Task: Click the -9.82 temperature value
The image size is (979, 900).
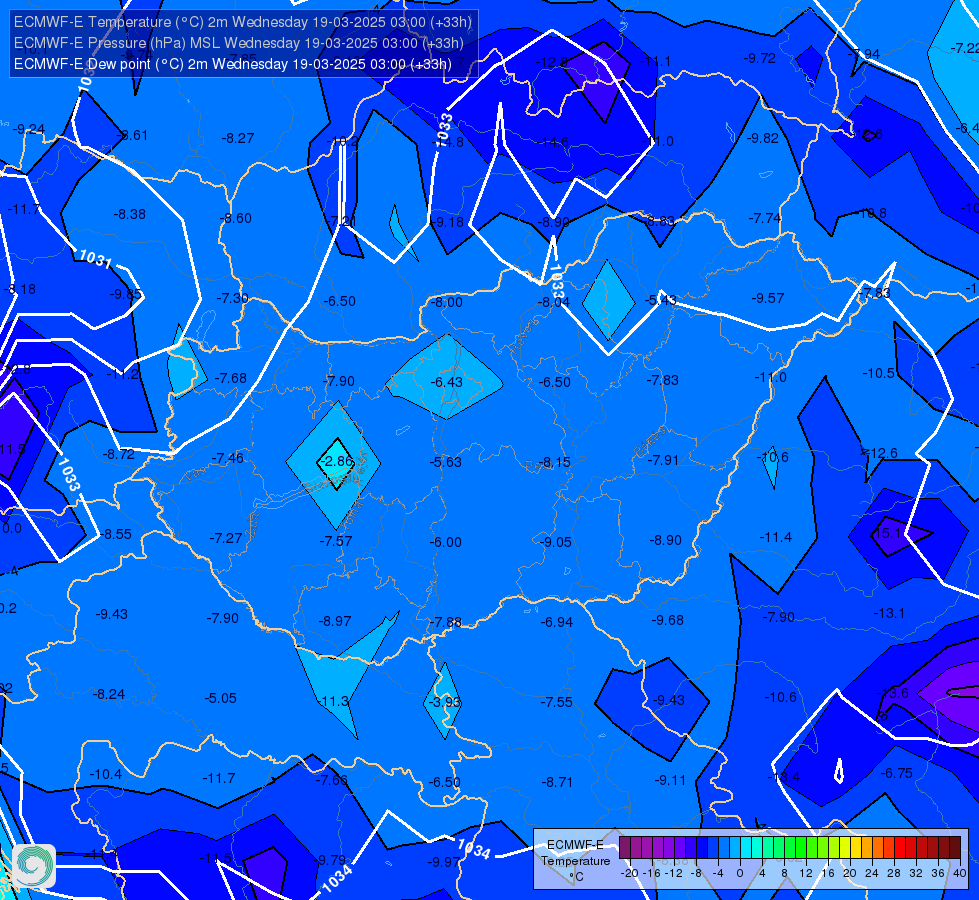Action: [x=763, y=138]
